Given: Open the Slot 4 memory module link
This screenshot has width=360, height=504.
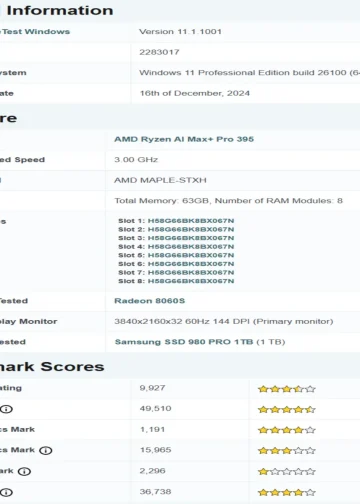Looking at the screenshot, I should coord(191,247).
